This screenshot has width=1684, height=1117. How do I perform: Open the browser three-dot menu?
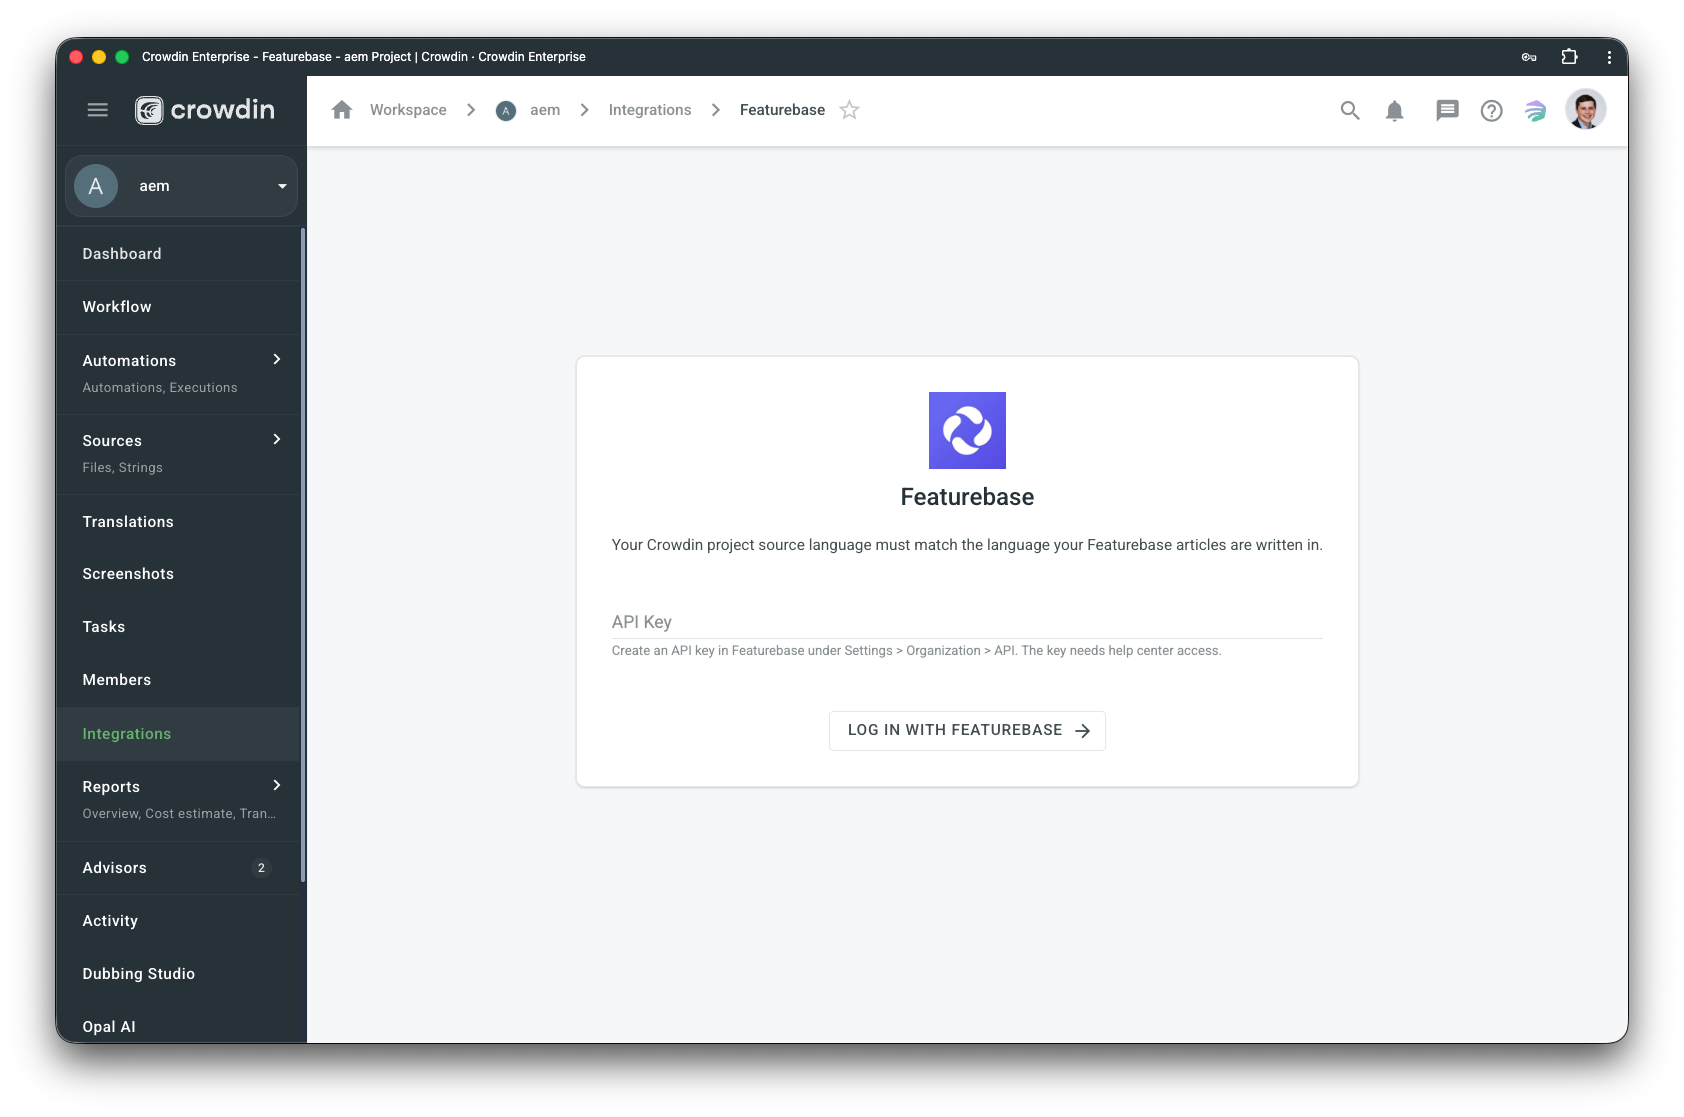click(1609, 57)
